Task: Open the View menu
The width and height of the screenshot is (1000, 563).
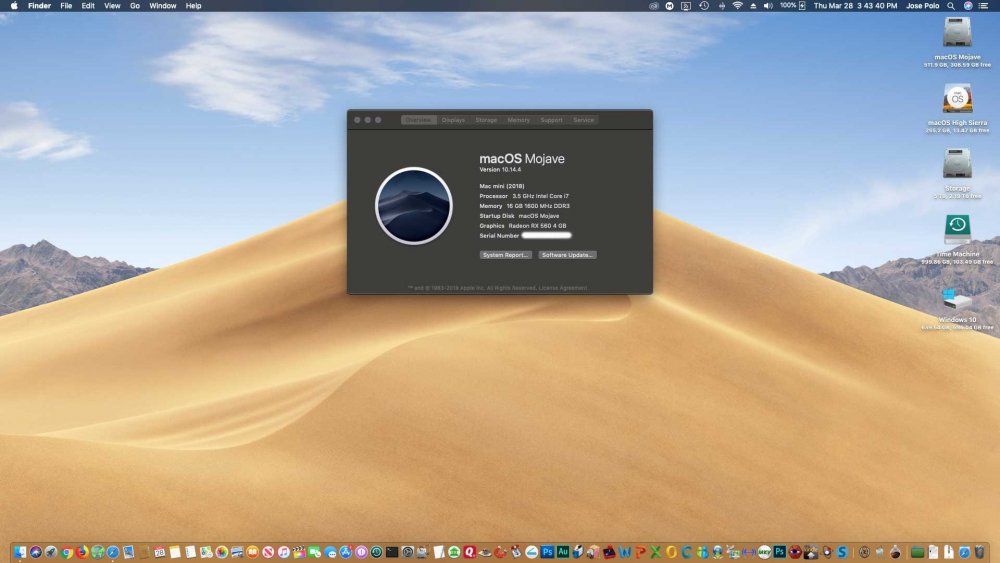Action: (x=112, y=6)
